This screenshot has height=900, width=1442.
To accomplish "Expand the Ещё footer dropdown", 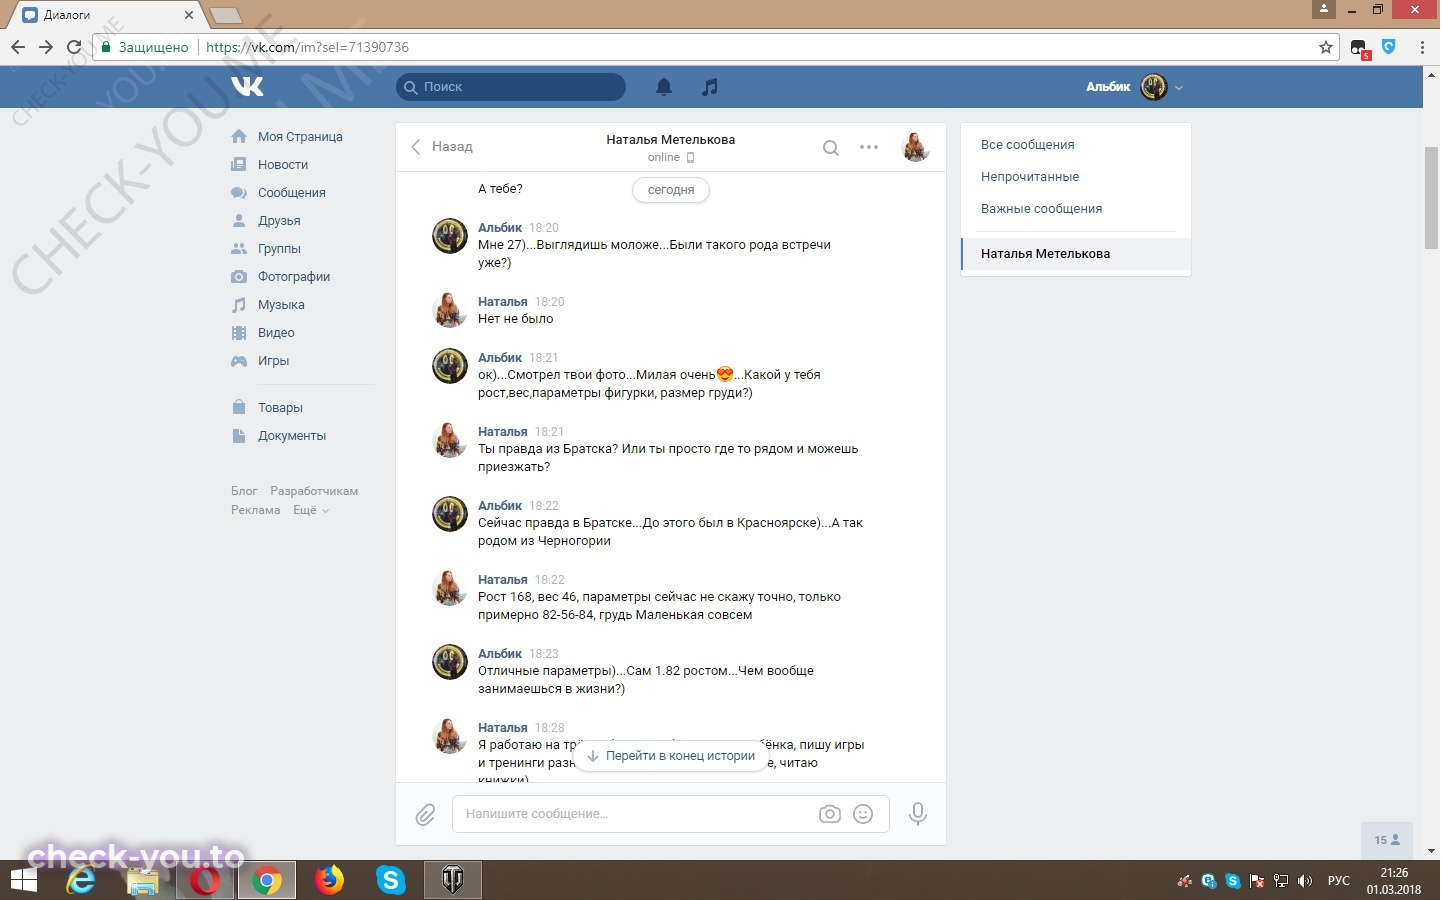I will point(310,510).
